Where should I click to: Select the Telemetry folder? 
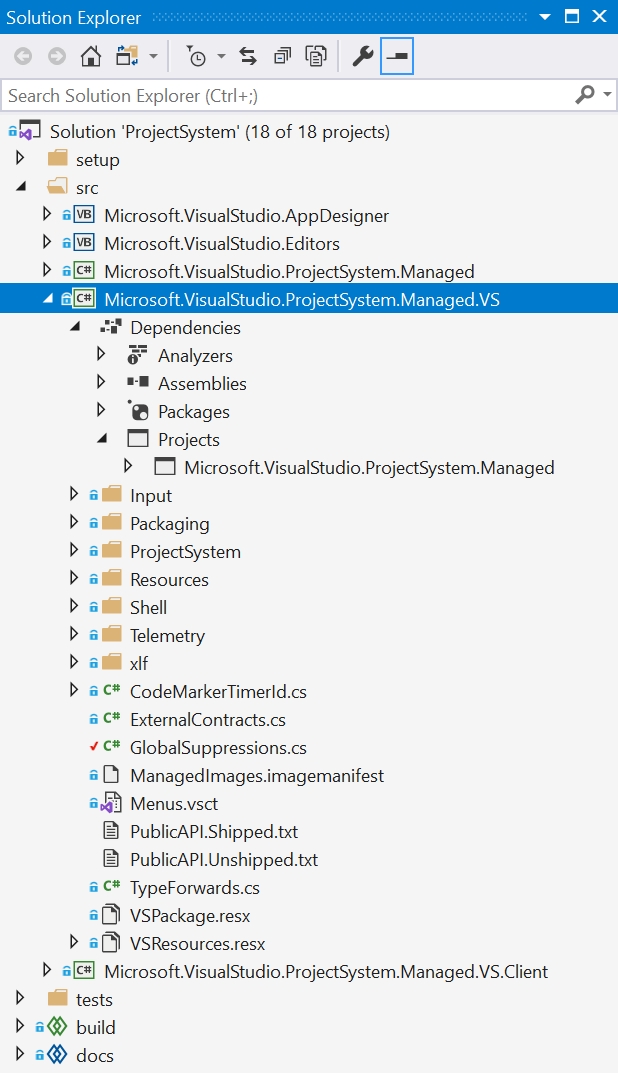coord(168,635)
